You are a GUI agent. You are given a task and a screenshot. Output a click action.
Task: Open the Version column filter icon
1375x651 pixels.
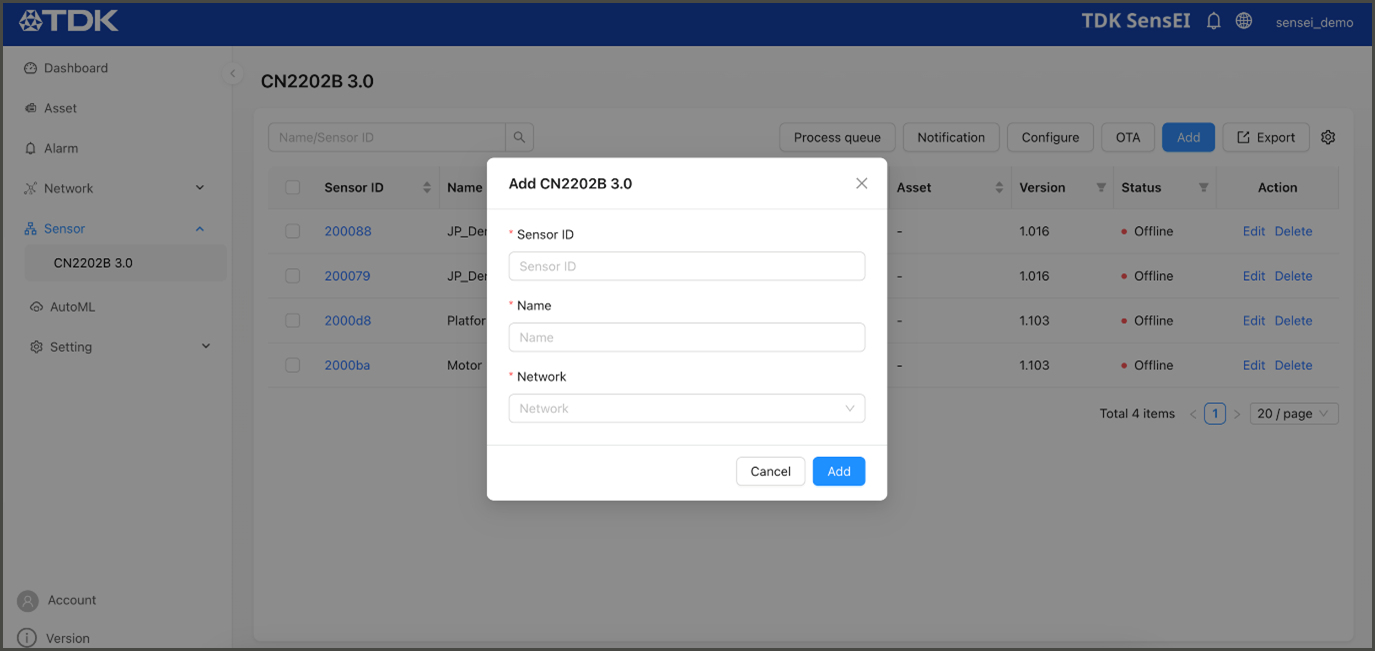tap(1101, 187)
